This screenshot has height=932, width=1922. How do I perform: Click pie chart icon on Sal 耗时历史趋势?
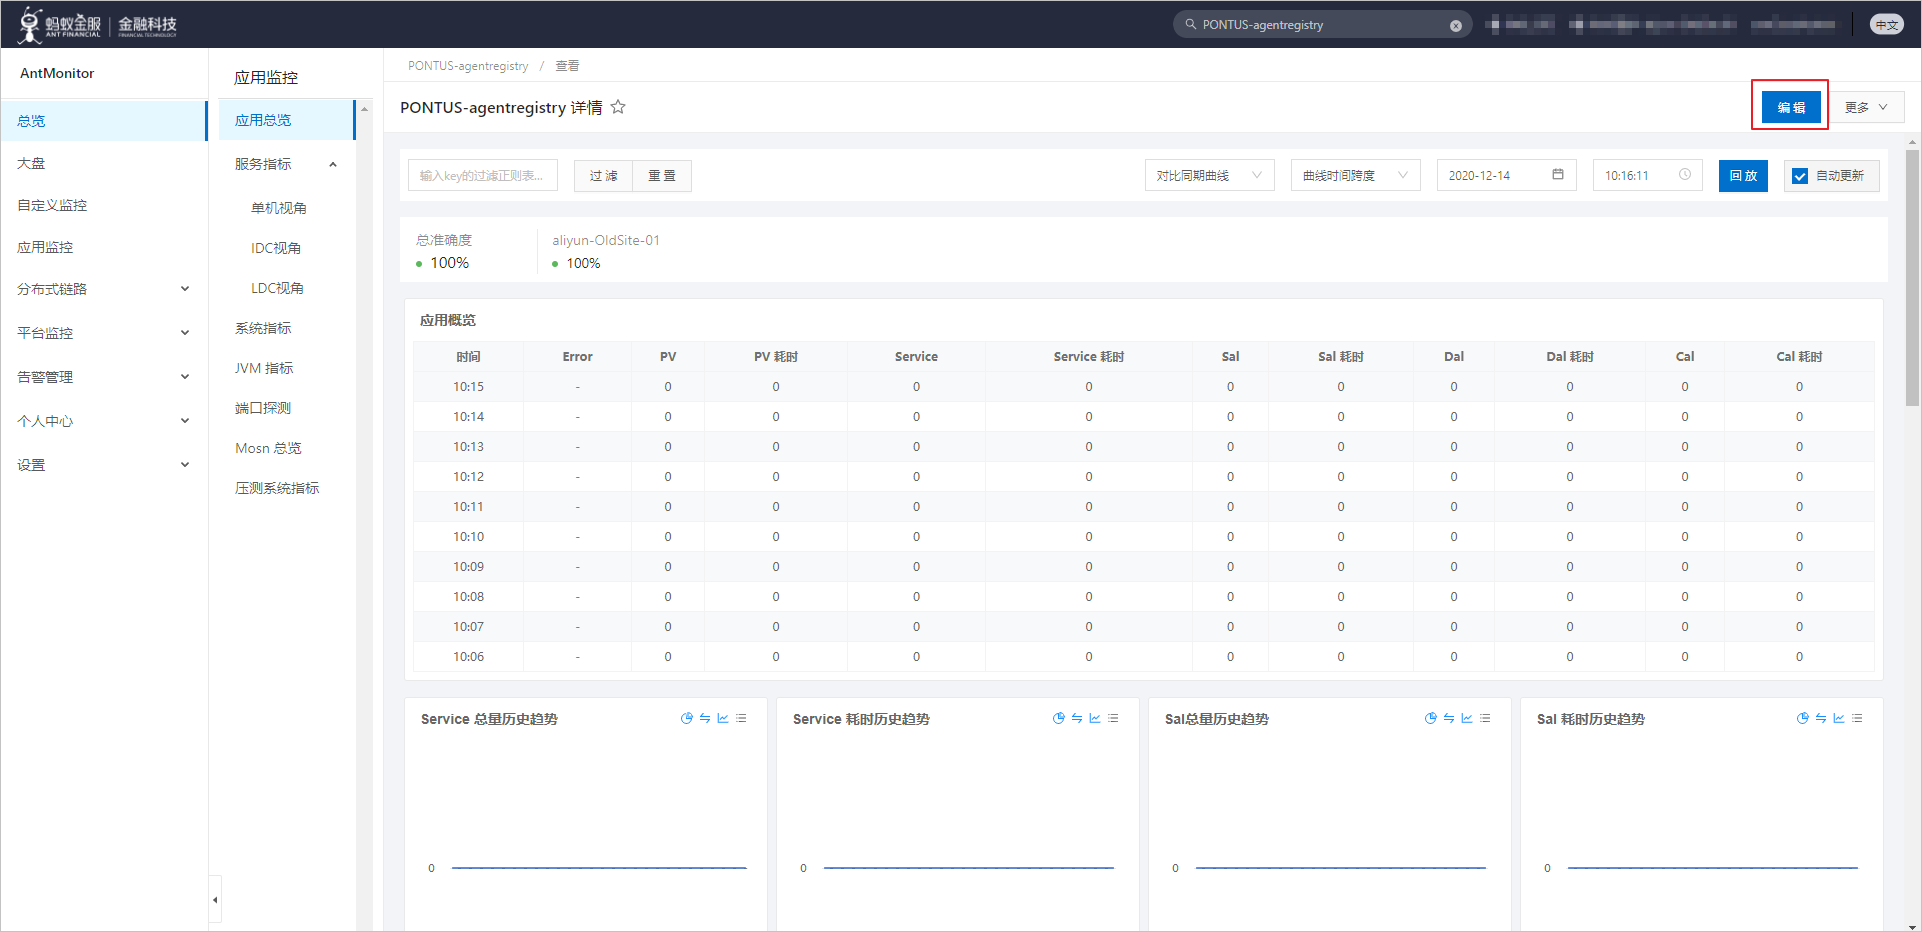(1803, 718)
